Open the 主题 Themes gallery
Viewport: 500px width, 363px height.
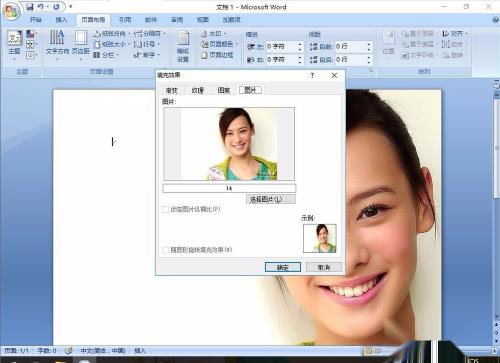14,46
